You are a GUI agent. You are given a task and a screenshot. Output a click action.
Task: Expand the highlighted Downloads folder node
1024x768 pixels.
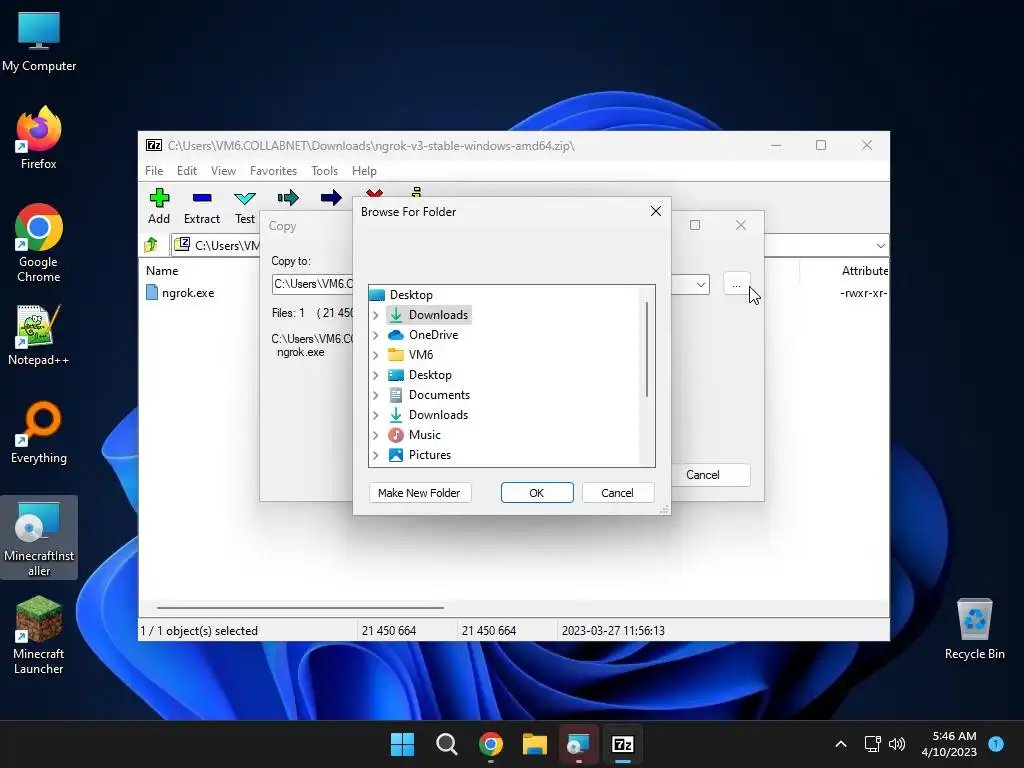tap(376, 315)
